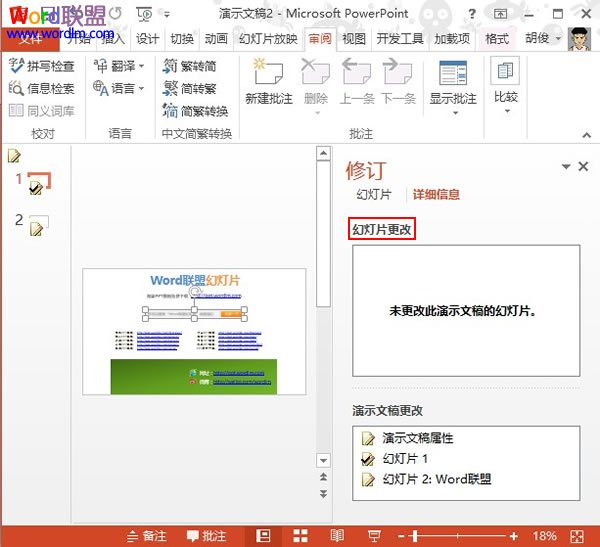The image size is (600, 547).
Task: Switch to Slide Sorter view icon
Action: (300, 536)
